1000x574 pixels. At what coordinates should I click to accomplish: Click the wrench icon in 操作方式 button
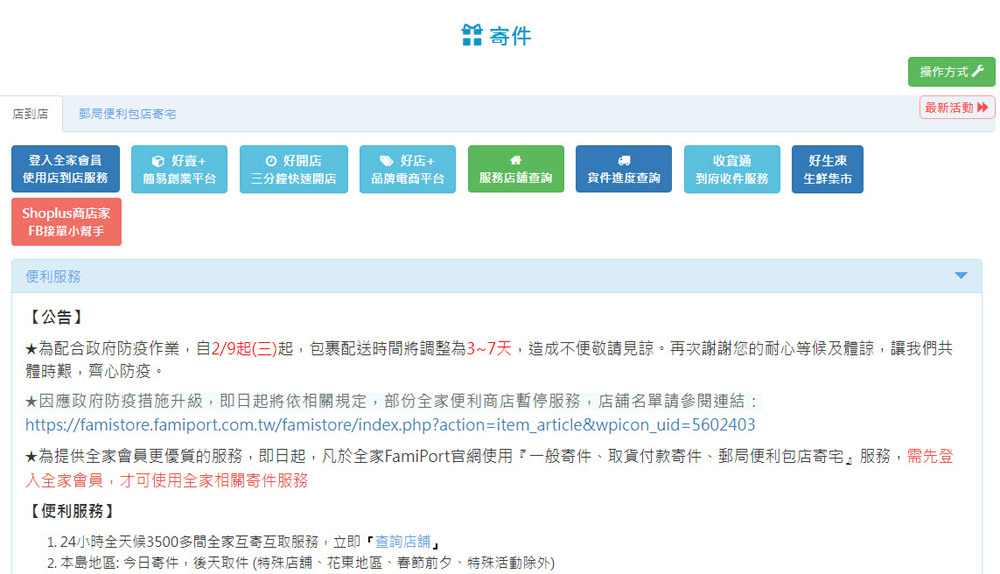coord(978,71)
